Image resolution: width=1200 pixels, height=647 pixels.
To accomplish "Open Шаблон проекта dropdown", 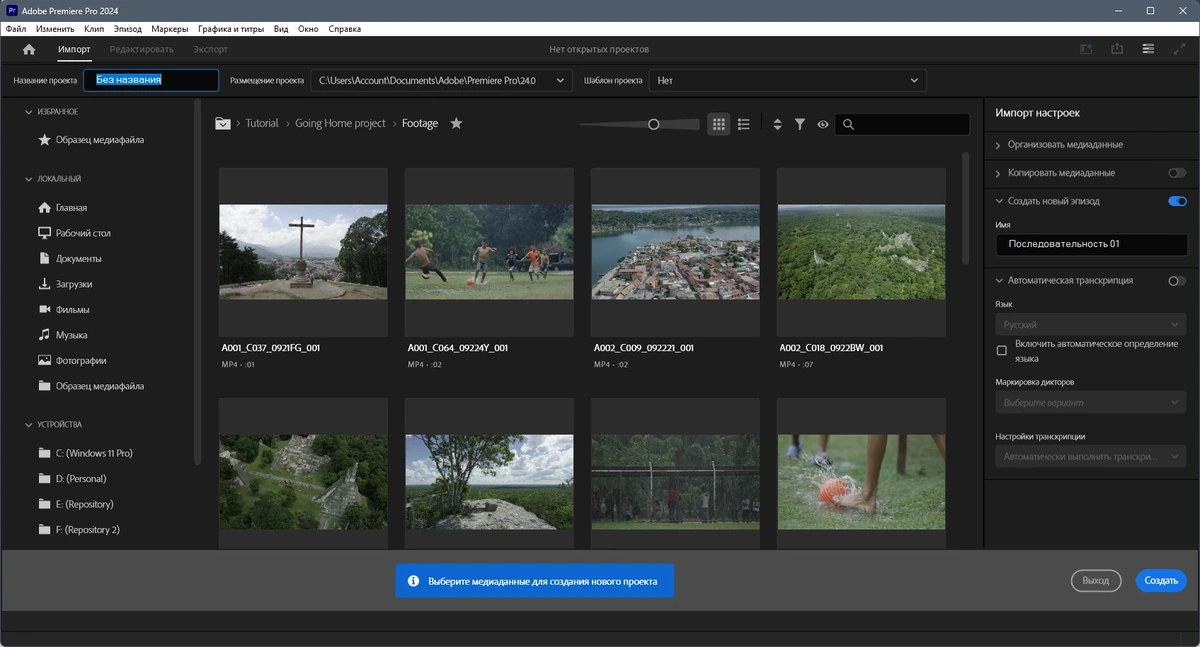I will [x=788, y=80].
